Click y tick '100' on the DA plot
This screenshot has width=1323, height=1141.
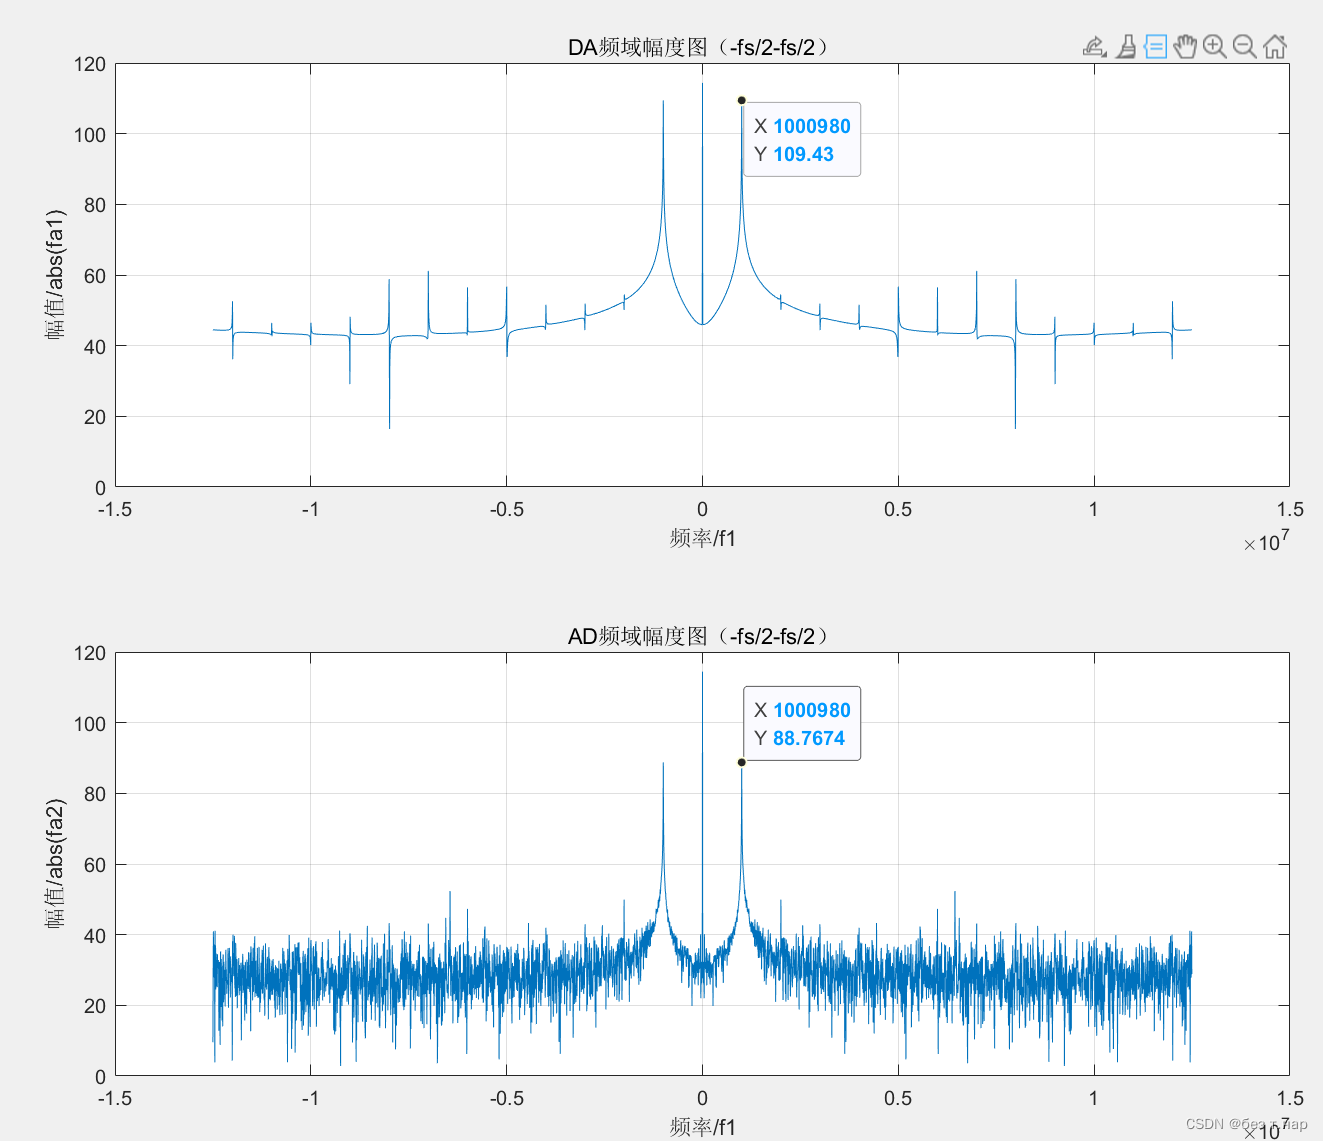coord(90,134)
